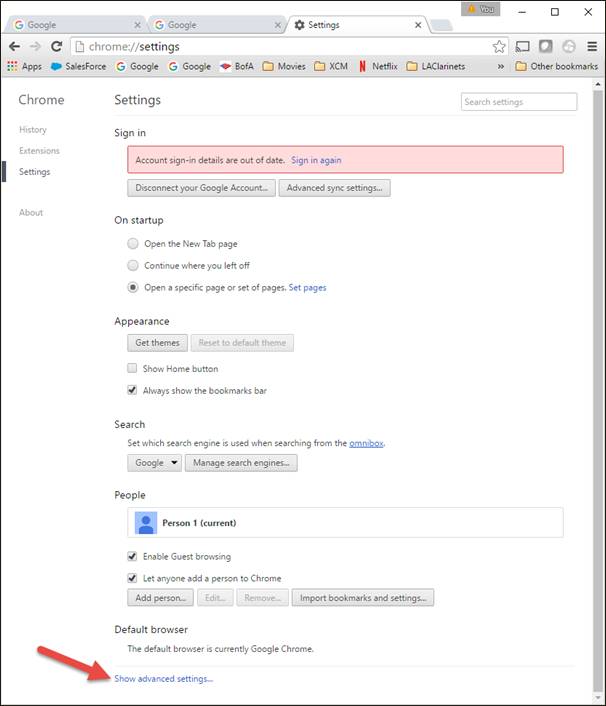This screenshot has height=706, width=606.
Task: Open the SalesForce bookmark
Action: click(x=79, y=67)
